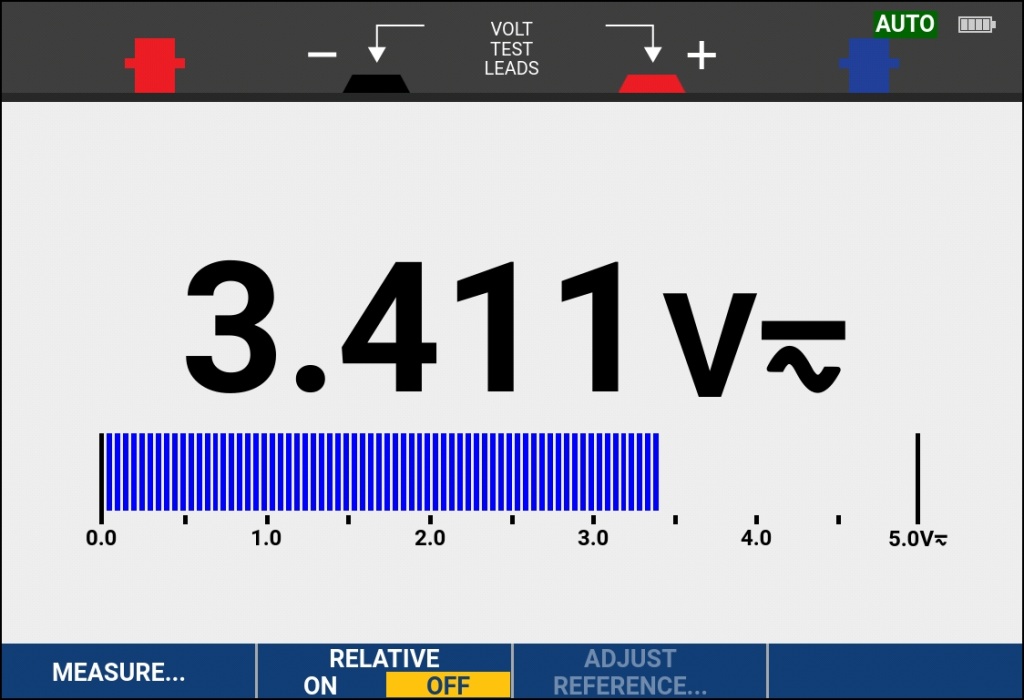Click the red positive test lead icon

point(651,82)
